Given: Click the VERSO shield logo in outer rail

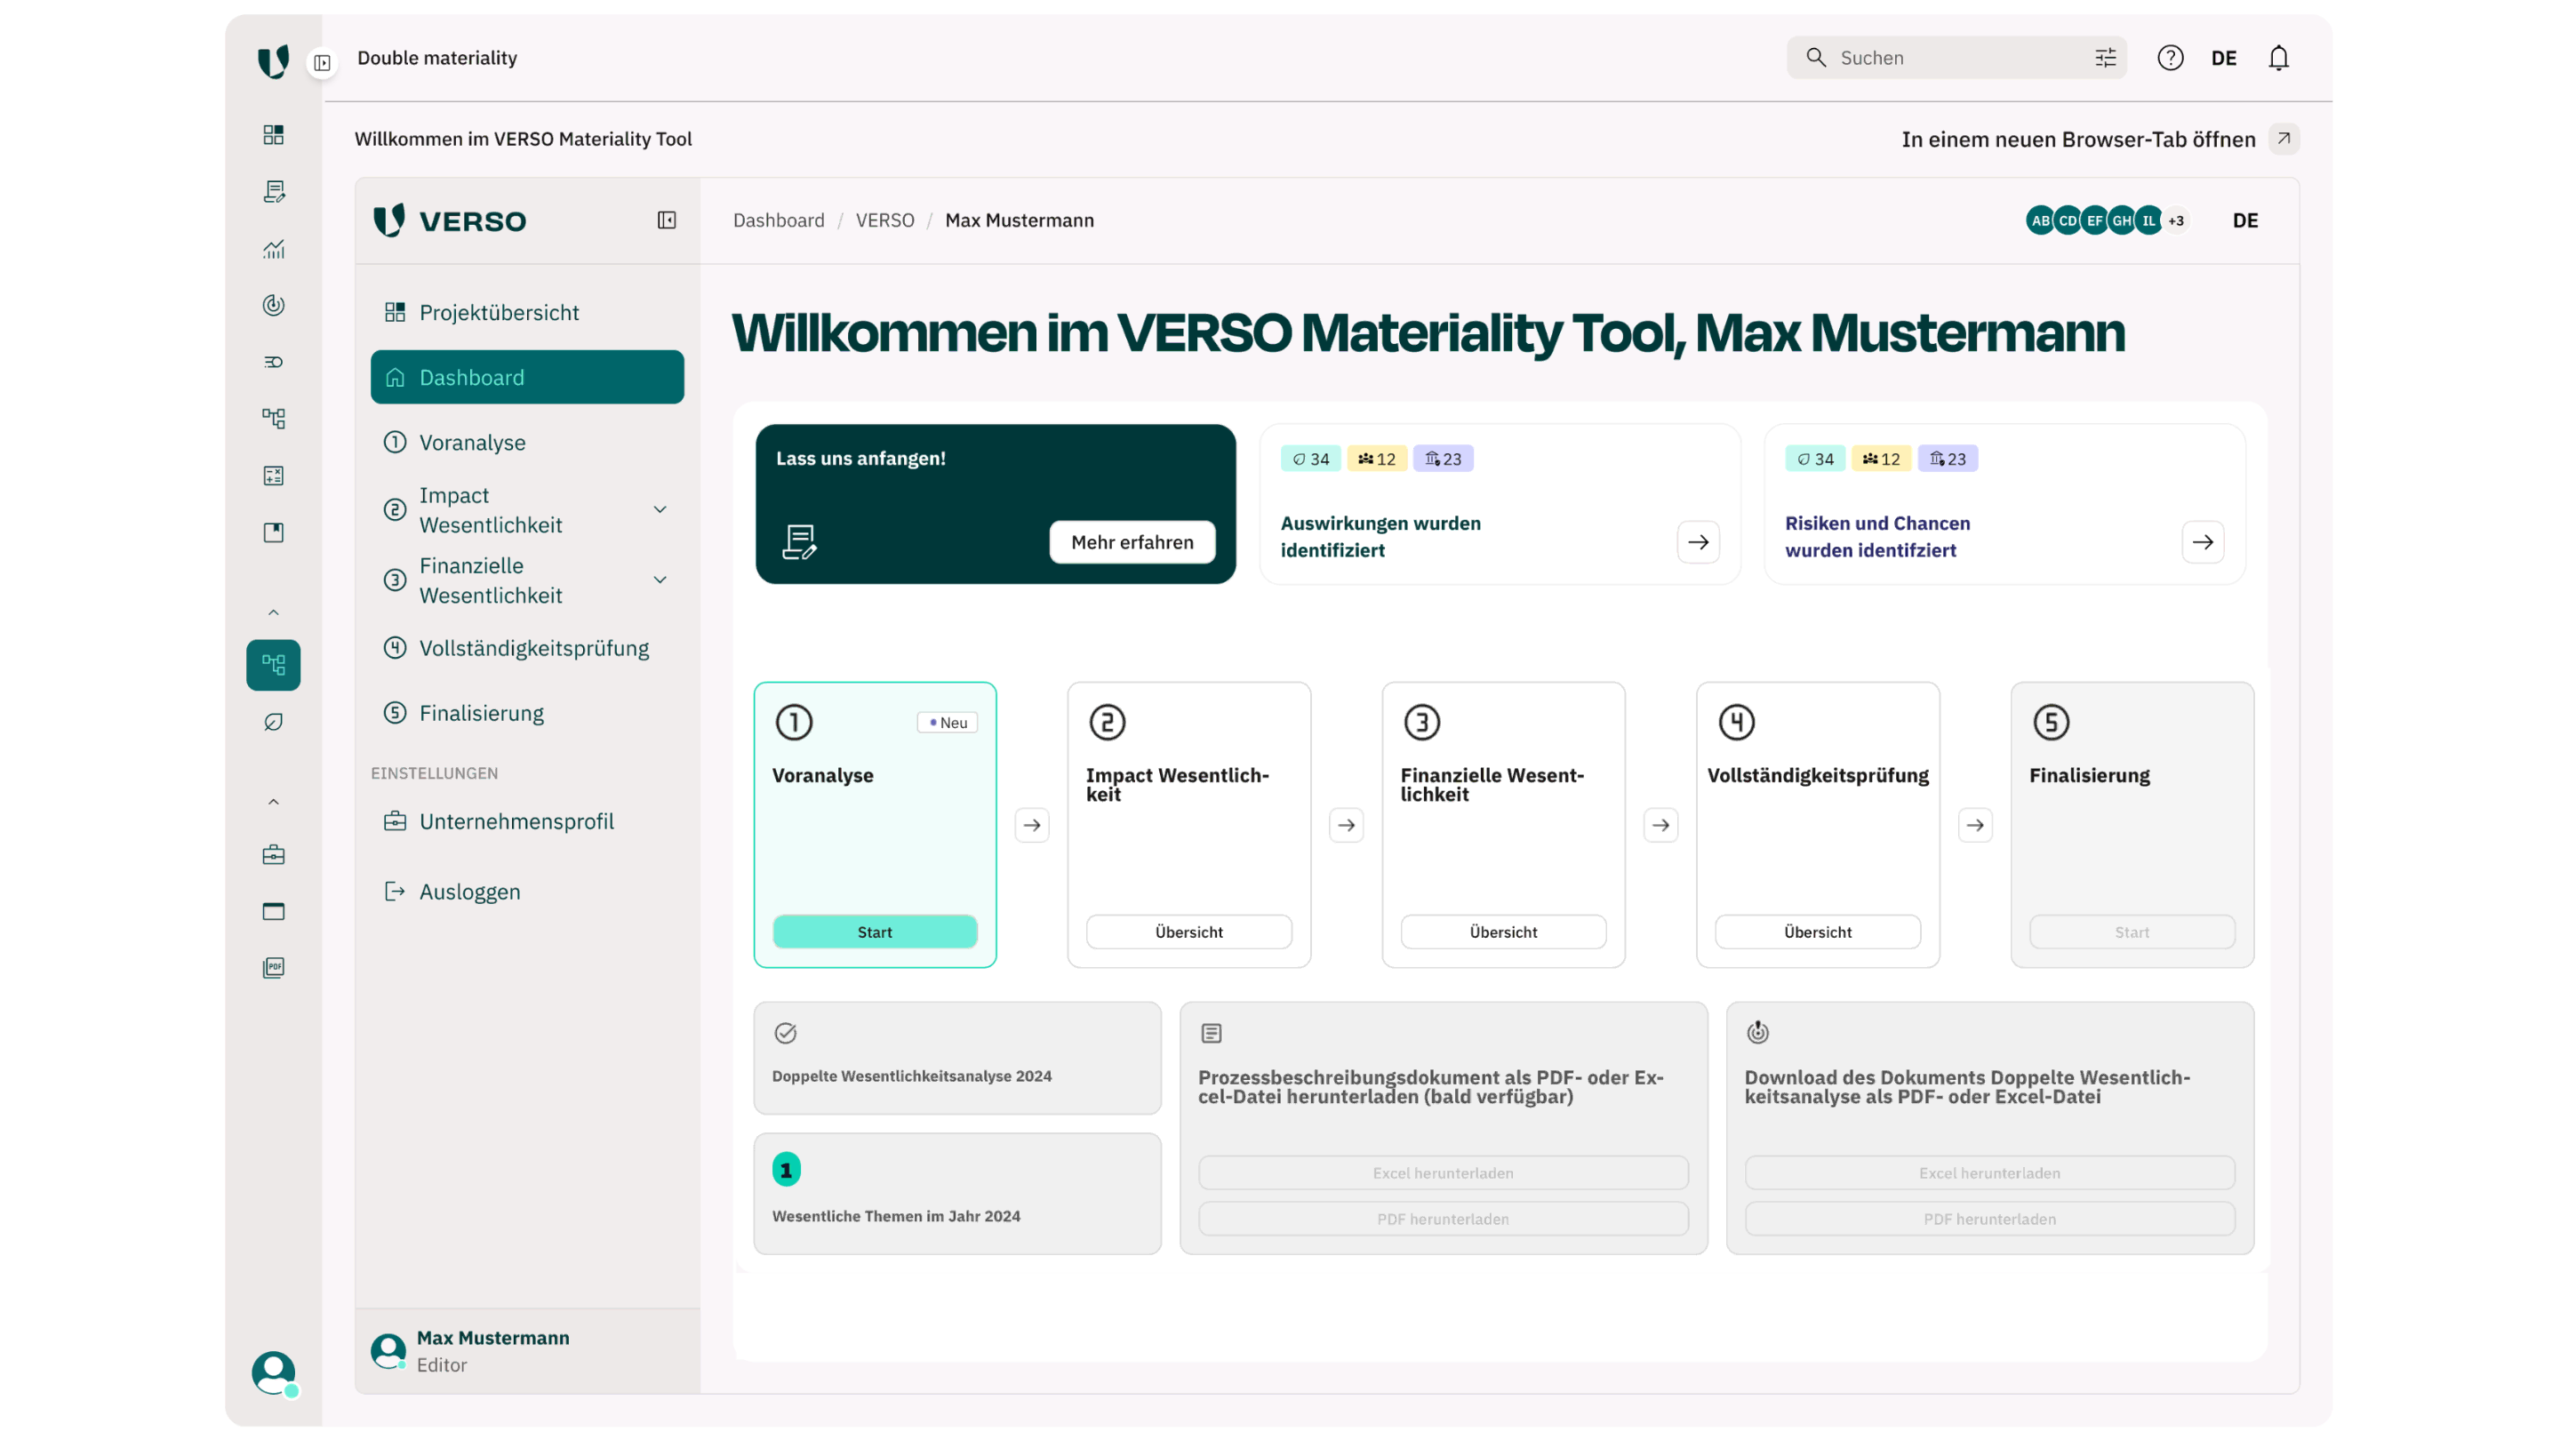Looking at the screenshot, I should click(272, 60).
